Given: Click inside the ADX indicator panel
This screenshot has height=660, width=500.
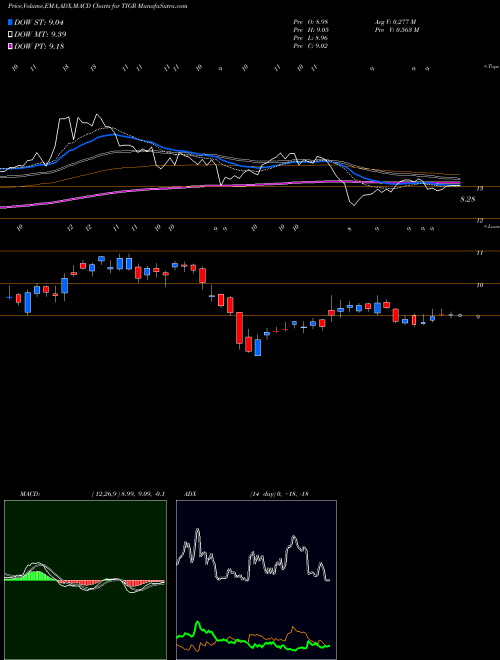Looking at the screenshot, I should point(256,580).
